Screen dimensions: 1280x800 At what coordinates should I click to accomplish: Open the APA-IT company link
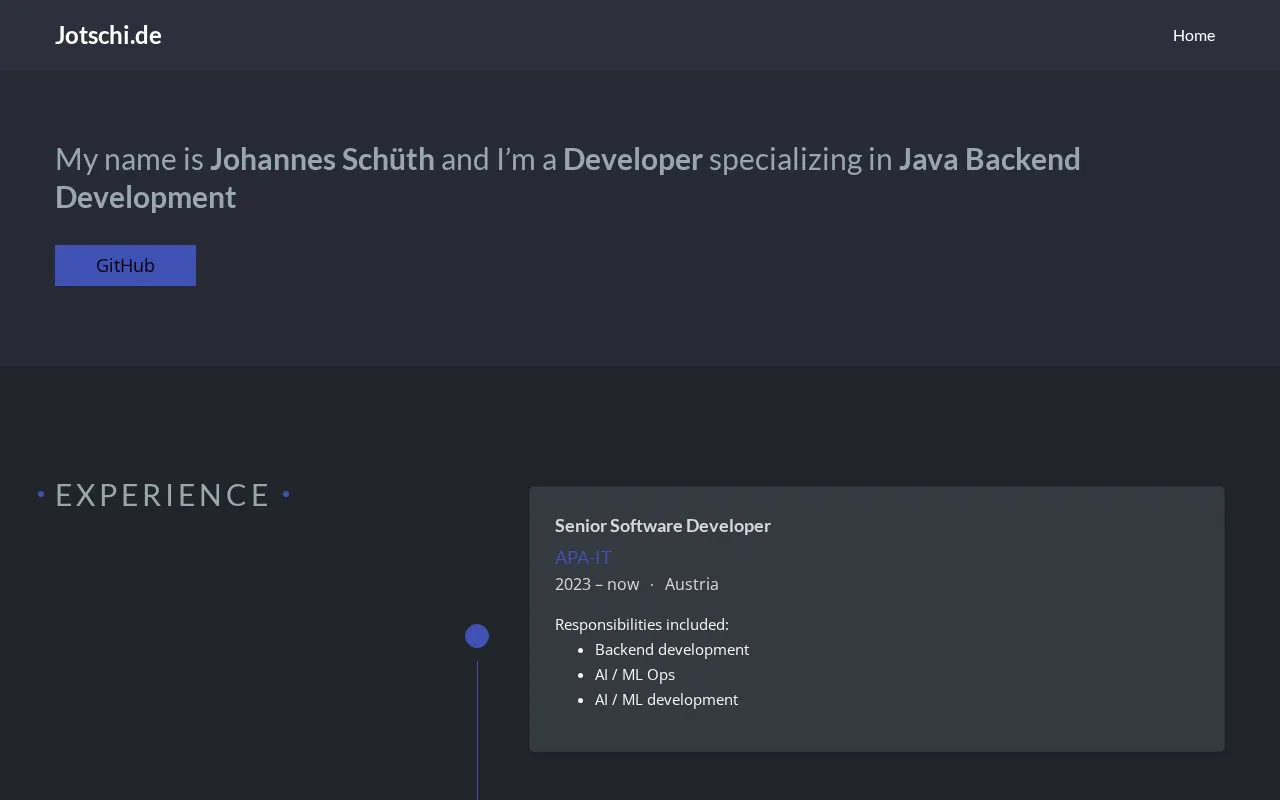[583, 557]
